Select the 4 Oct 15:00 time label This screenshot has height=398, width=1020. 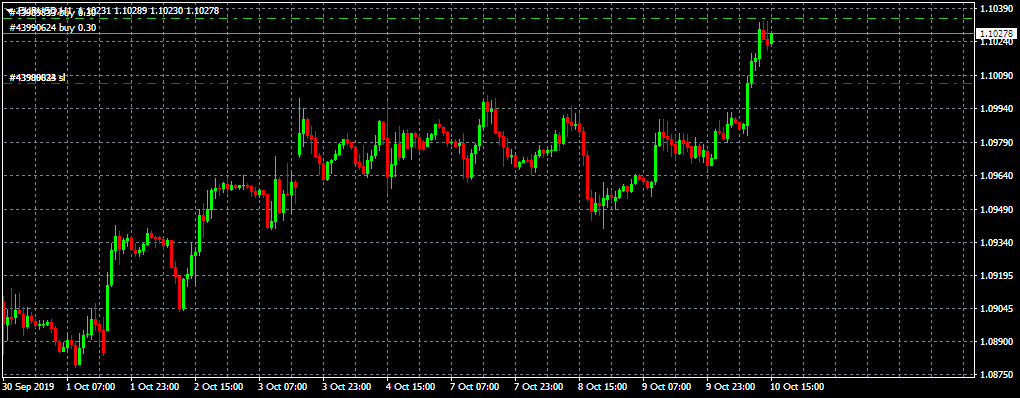pyautogui.click(x=412, y=387)
